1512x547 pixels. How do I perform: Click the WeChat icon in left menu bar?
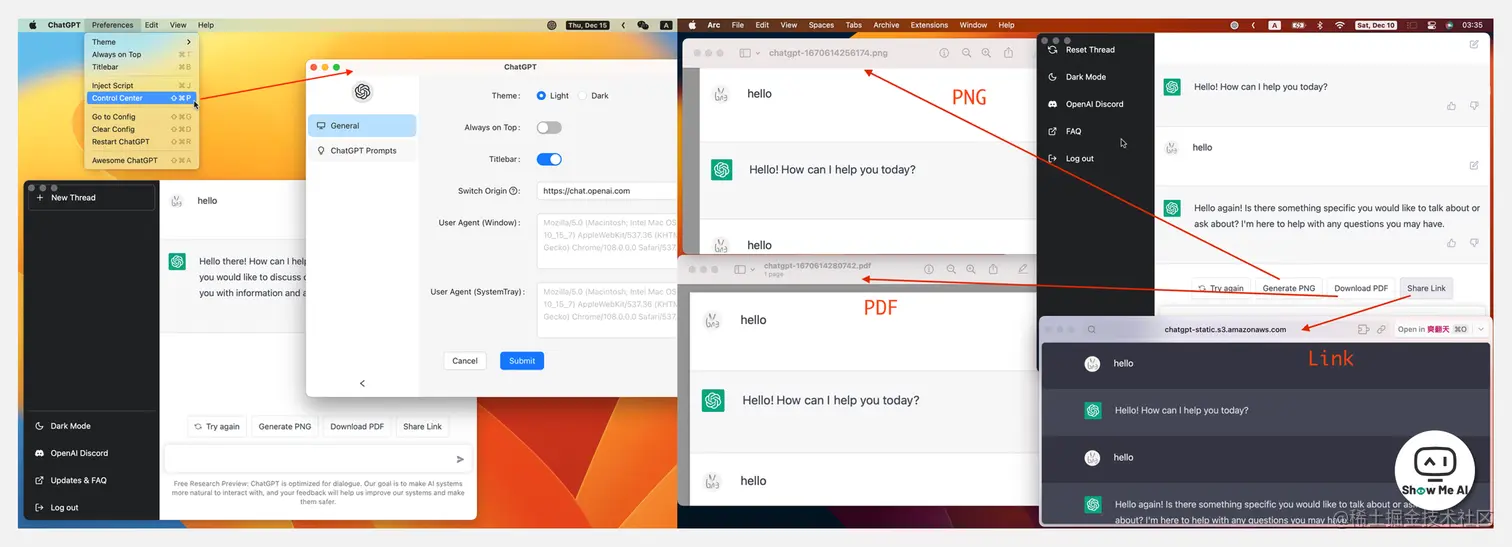coord(643,25)
